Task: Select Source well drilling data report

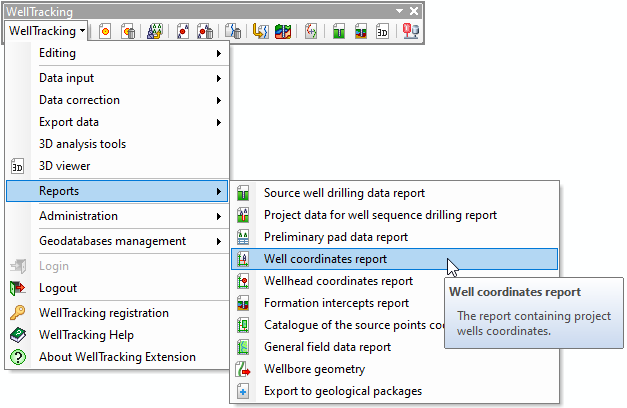Action: pos(394,193)
